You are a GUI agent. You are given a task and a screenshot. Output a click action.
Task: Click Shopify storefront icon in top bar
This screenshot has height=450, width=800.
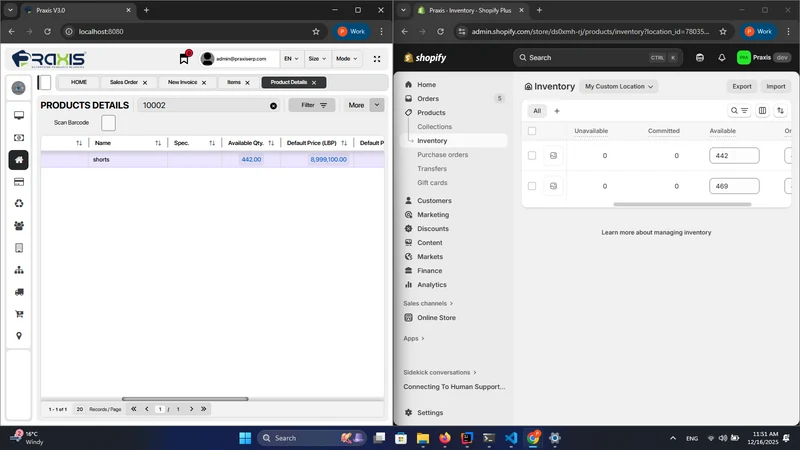click(x=699, y=58)
